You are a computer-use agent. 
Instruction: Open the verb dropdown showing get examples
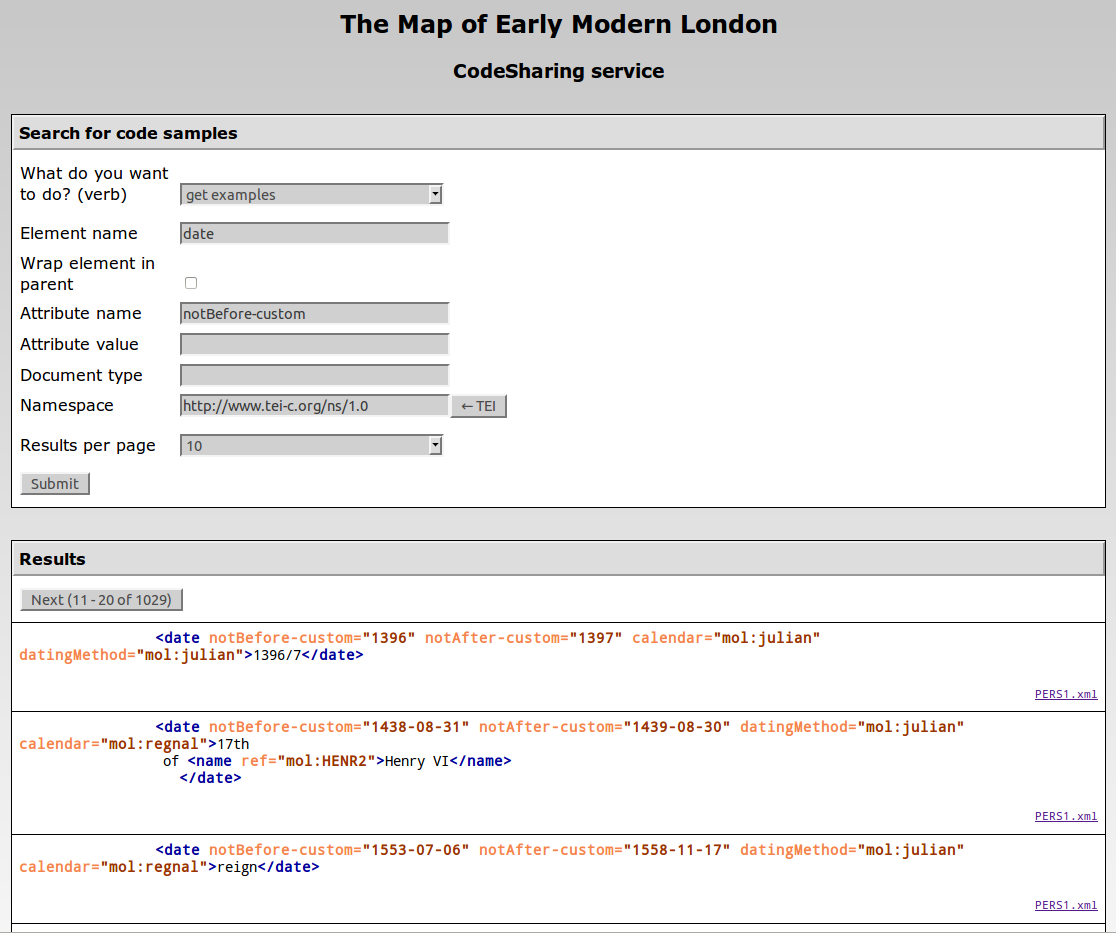click(311, 194)
